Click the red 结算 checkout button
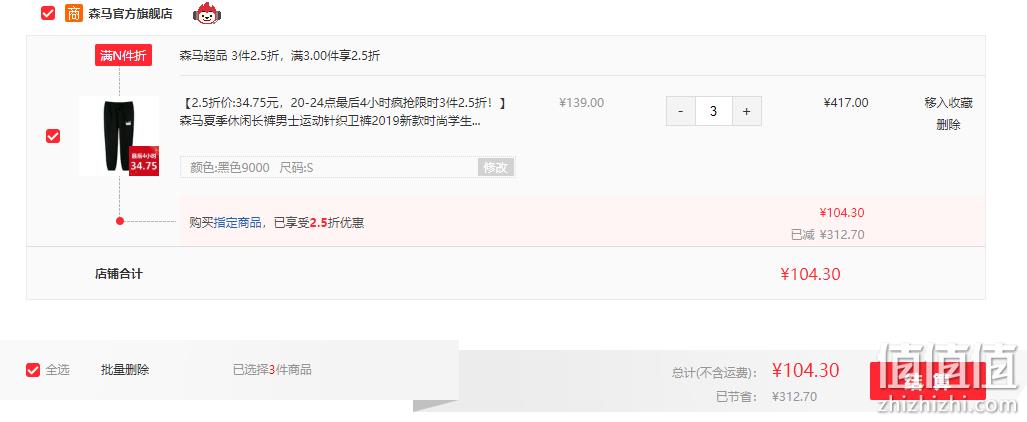1027x422 pixels. point(927,381)
